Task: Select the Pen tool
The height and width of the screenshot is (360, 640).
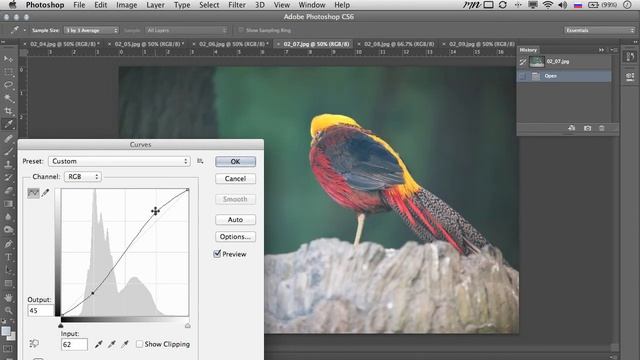Action: pos(8,244)
